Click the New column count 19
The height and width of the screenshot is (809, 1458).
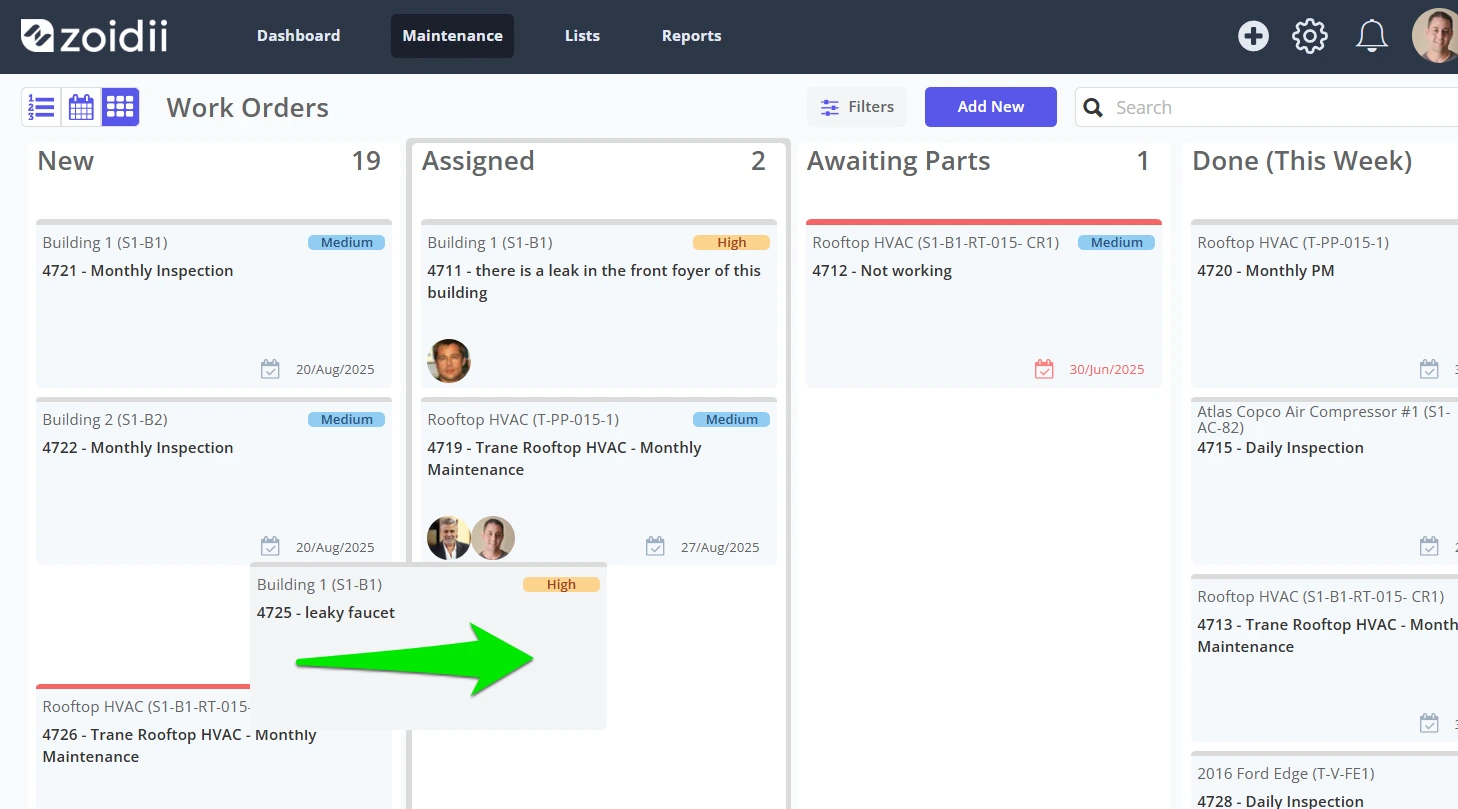[x=366, y=161]
